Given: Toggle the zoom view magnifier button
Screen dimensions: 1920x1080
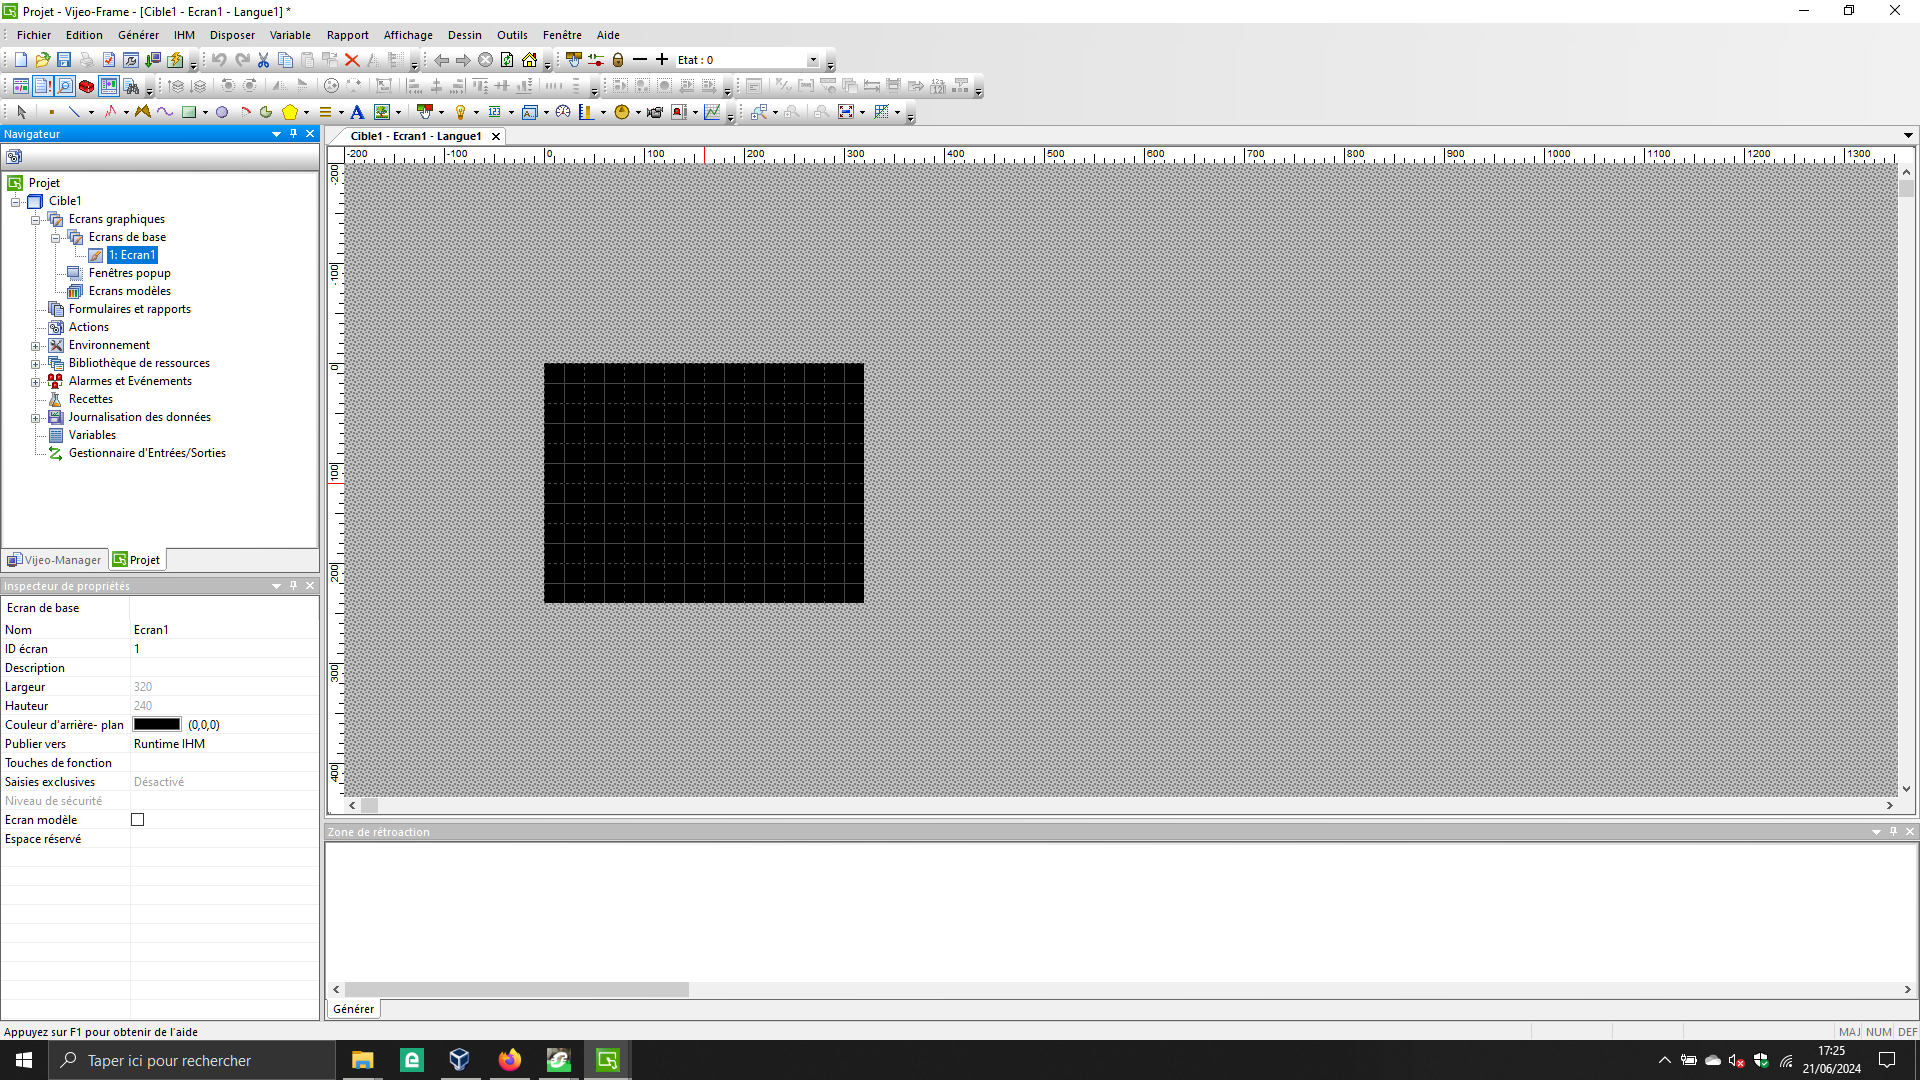Looking at the screenshot, I should coord(65,86).
